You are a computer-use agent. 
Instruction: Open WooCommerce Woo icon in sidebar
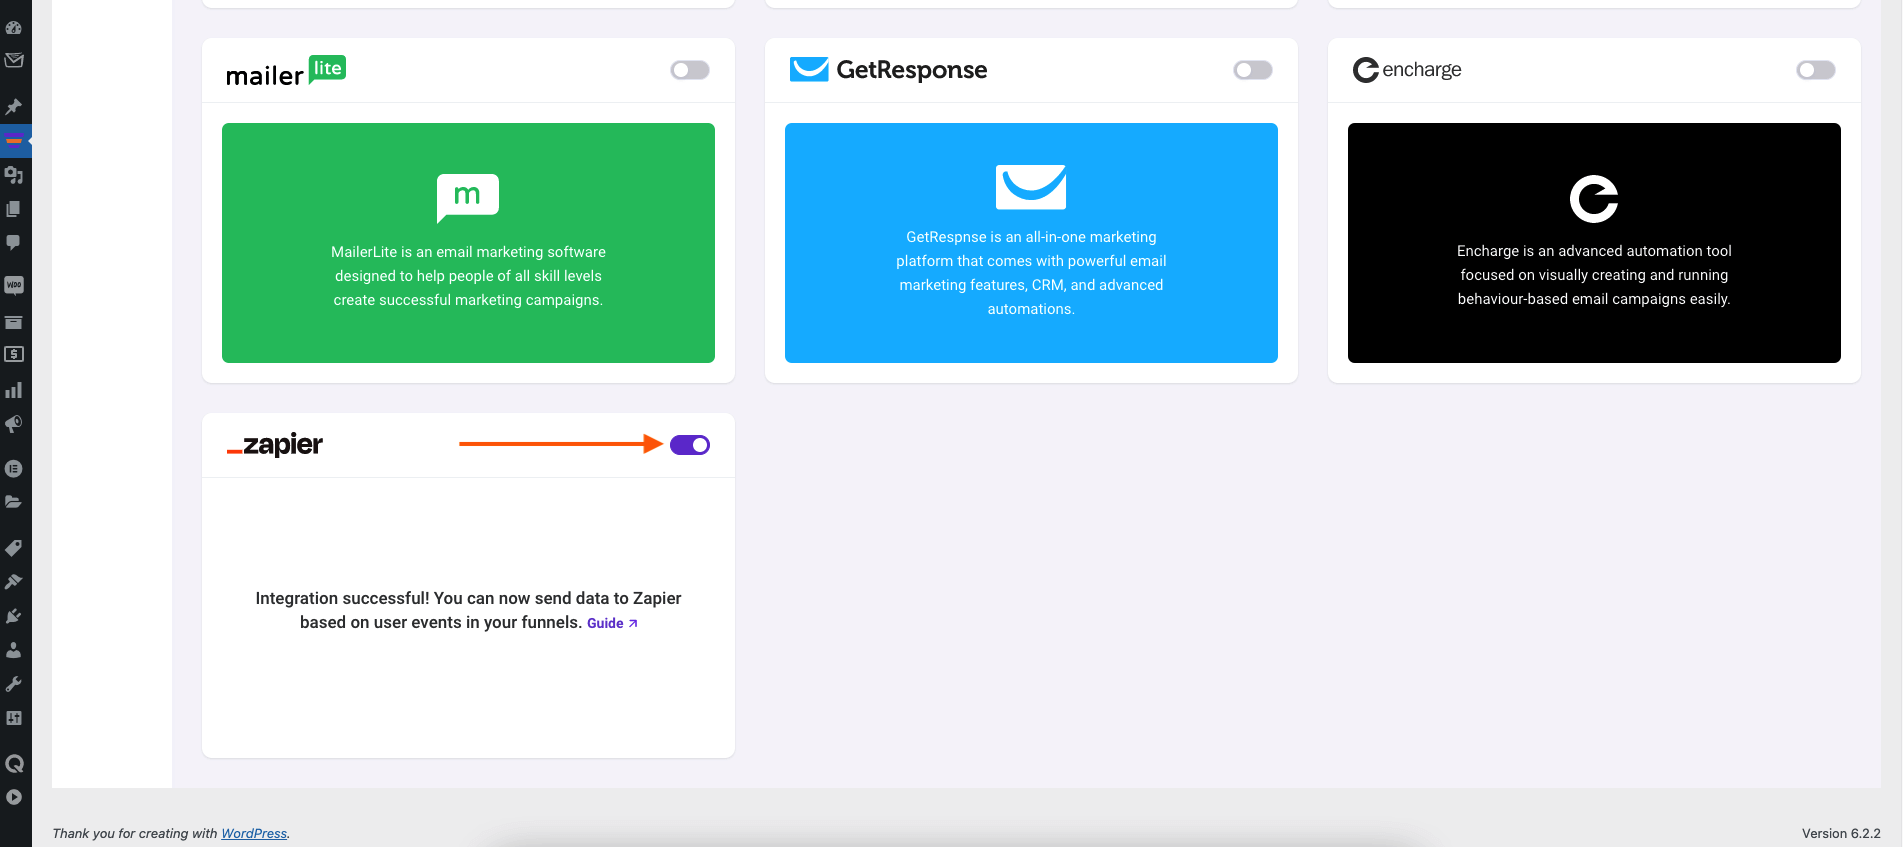click(14, 285)
